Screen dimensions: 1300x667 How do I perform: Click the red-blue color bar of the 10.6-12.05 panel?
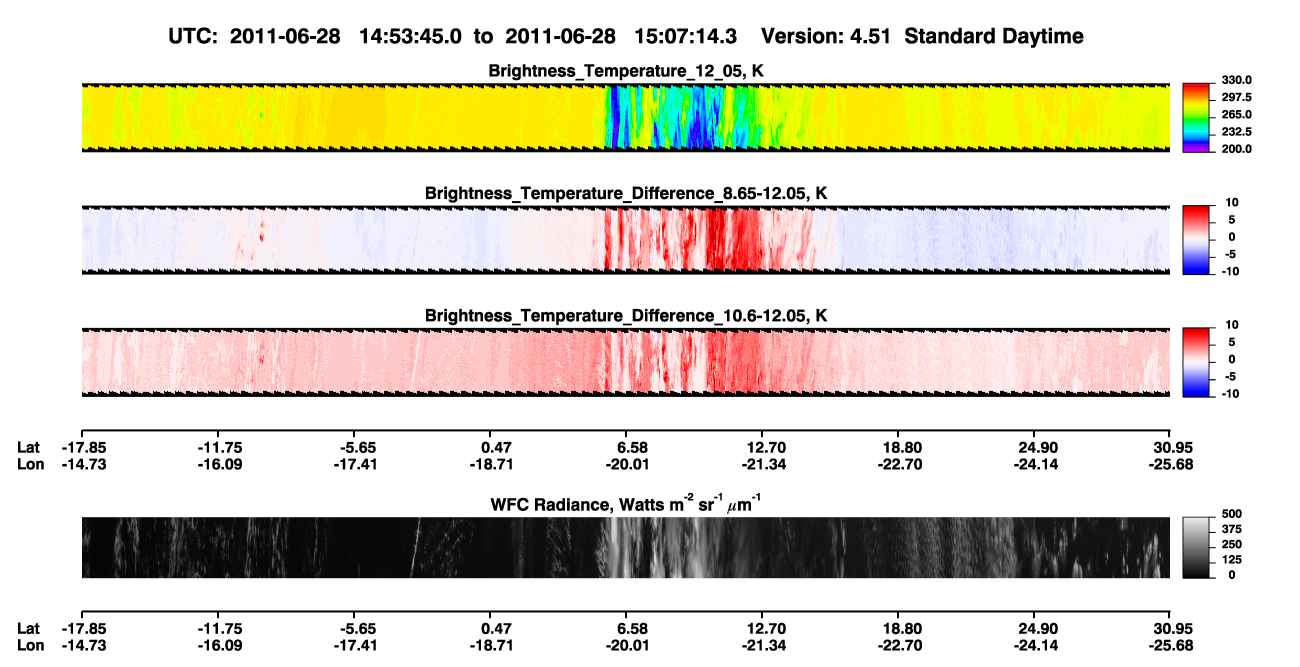point(1196,362)
